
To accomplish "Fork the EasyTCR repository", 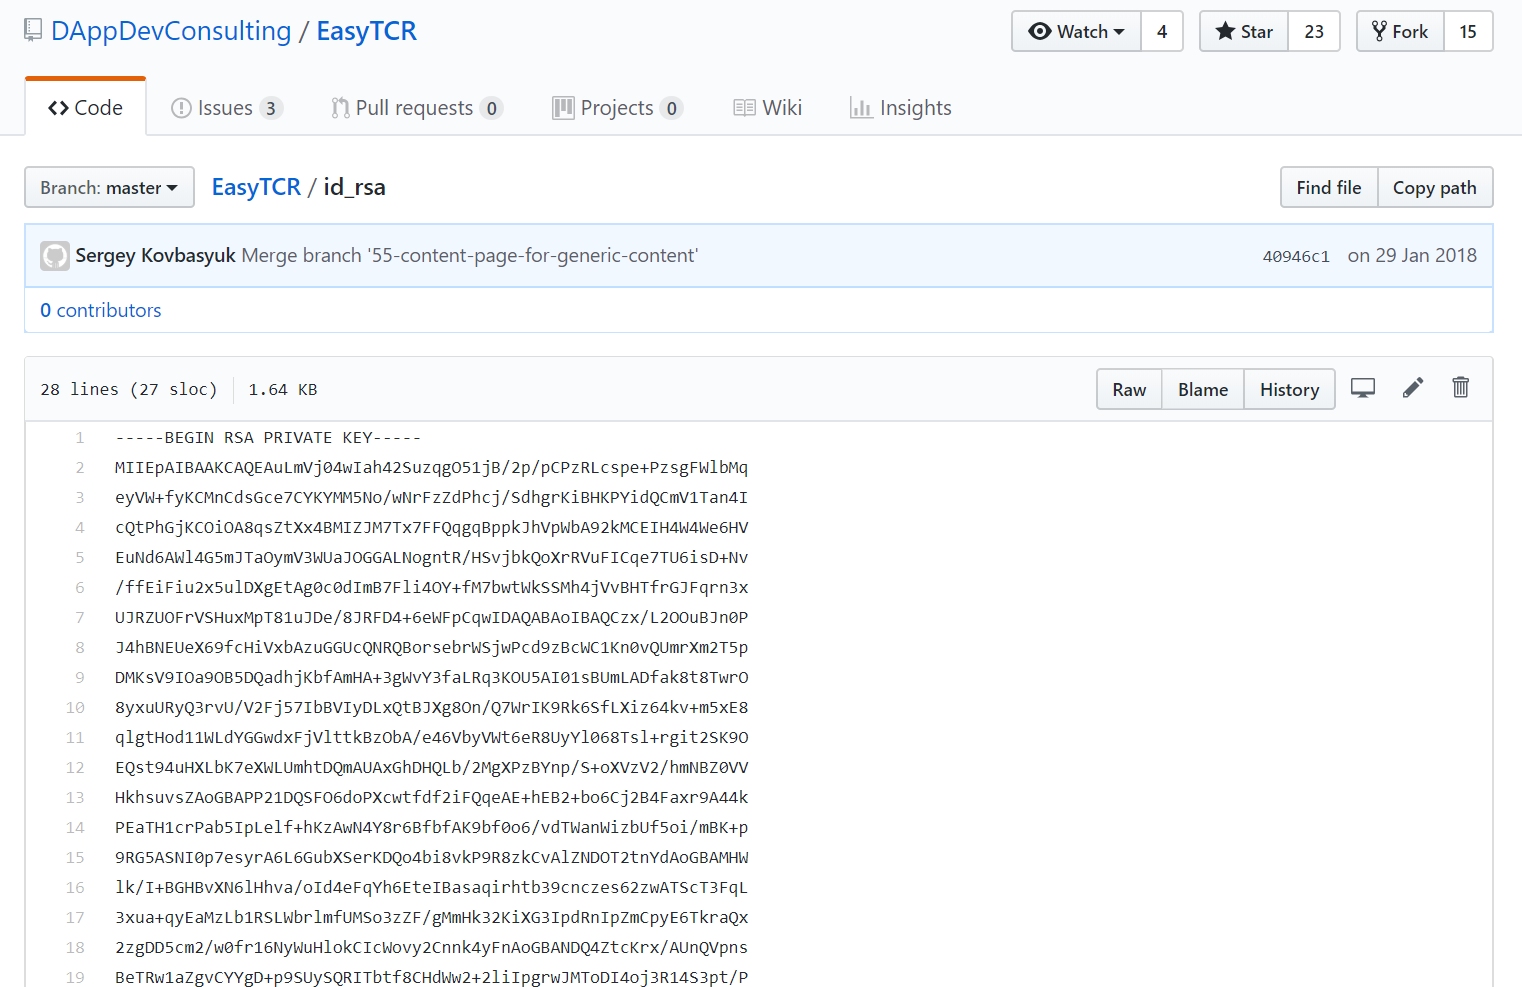I will pos(1400,31).
